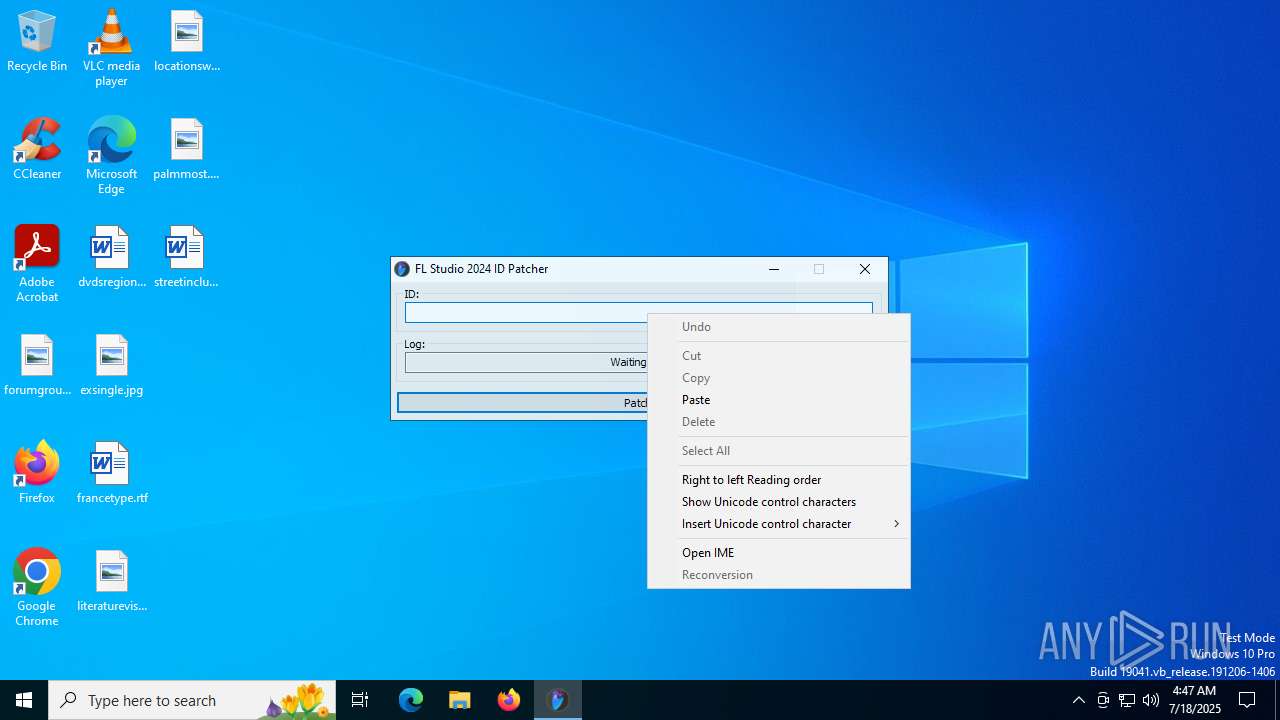Screen dimensions: 1280x720
Task: Open the network status tray icon
Action: 1127,700
